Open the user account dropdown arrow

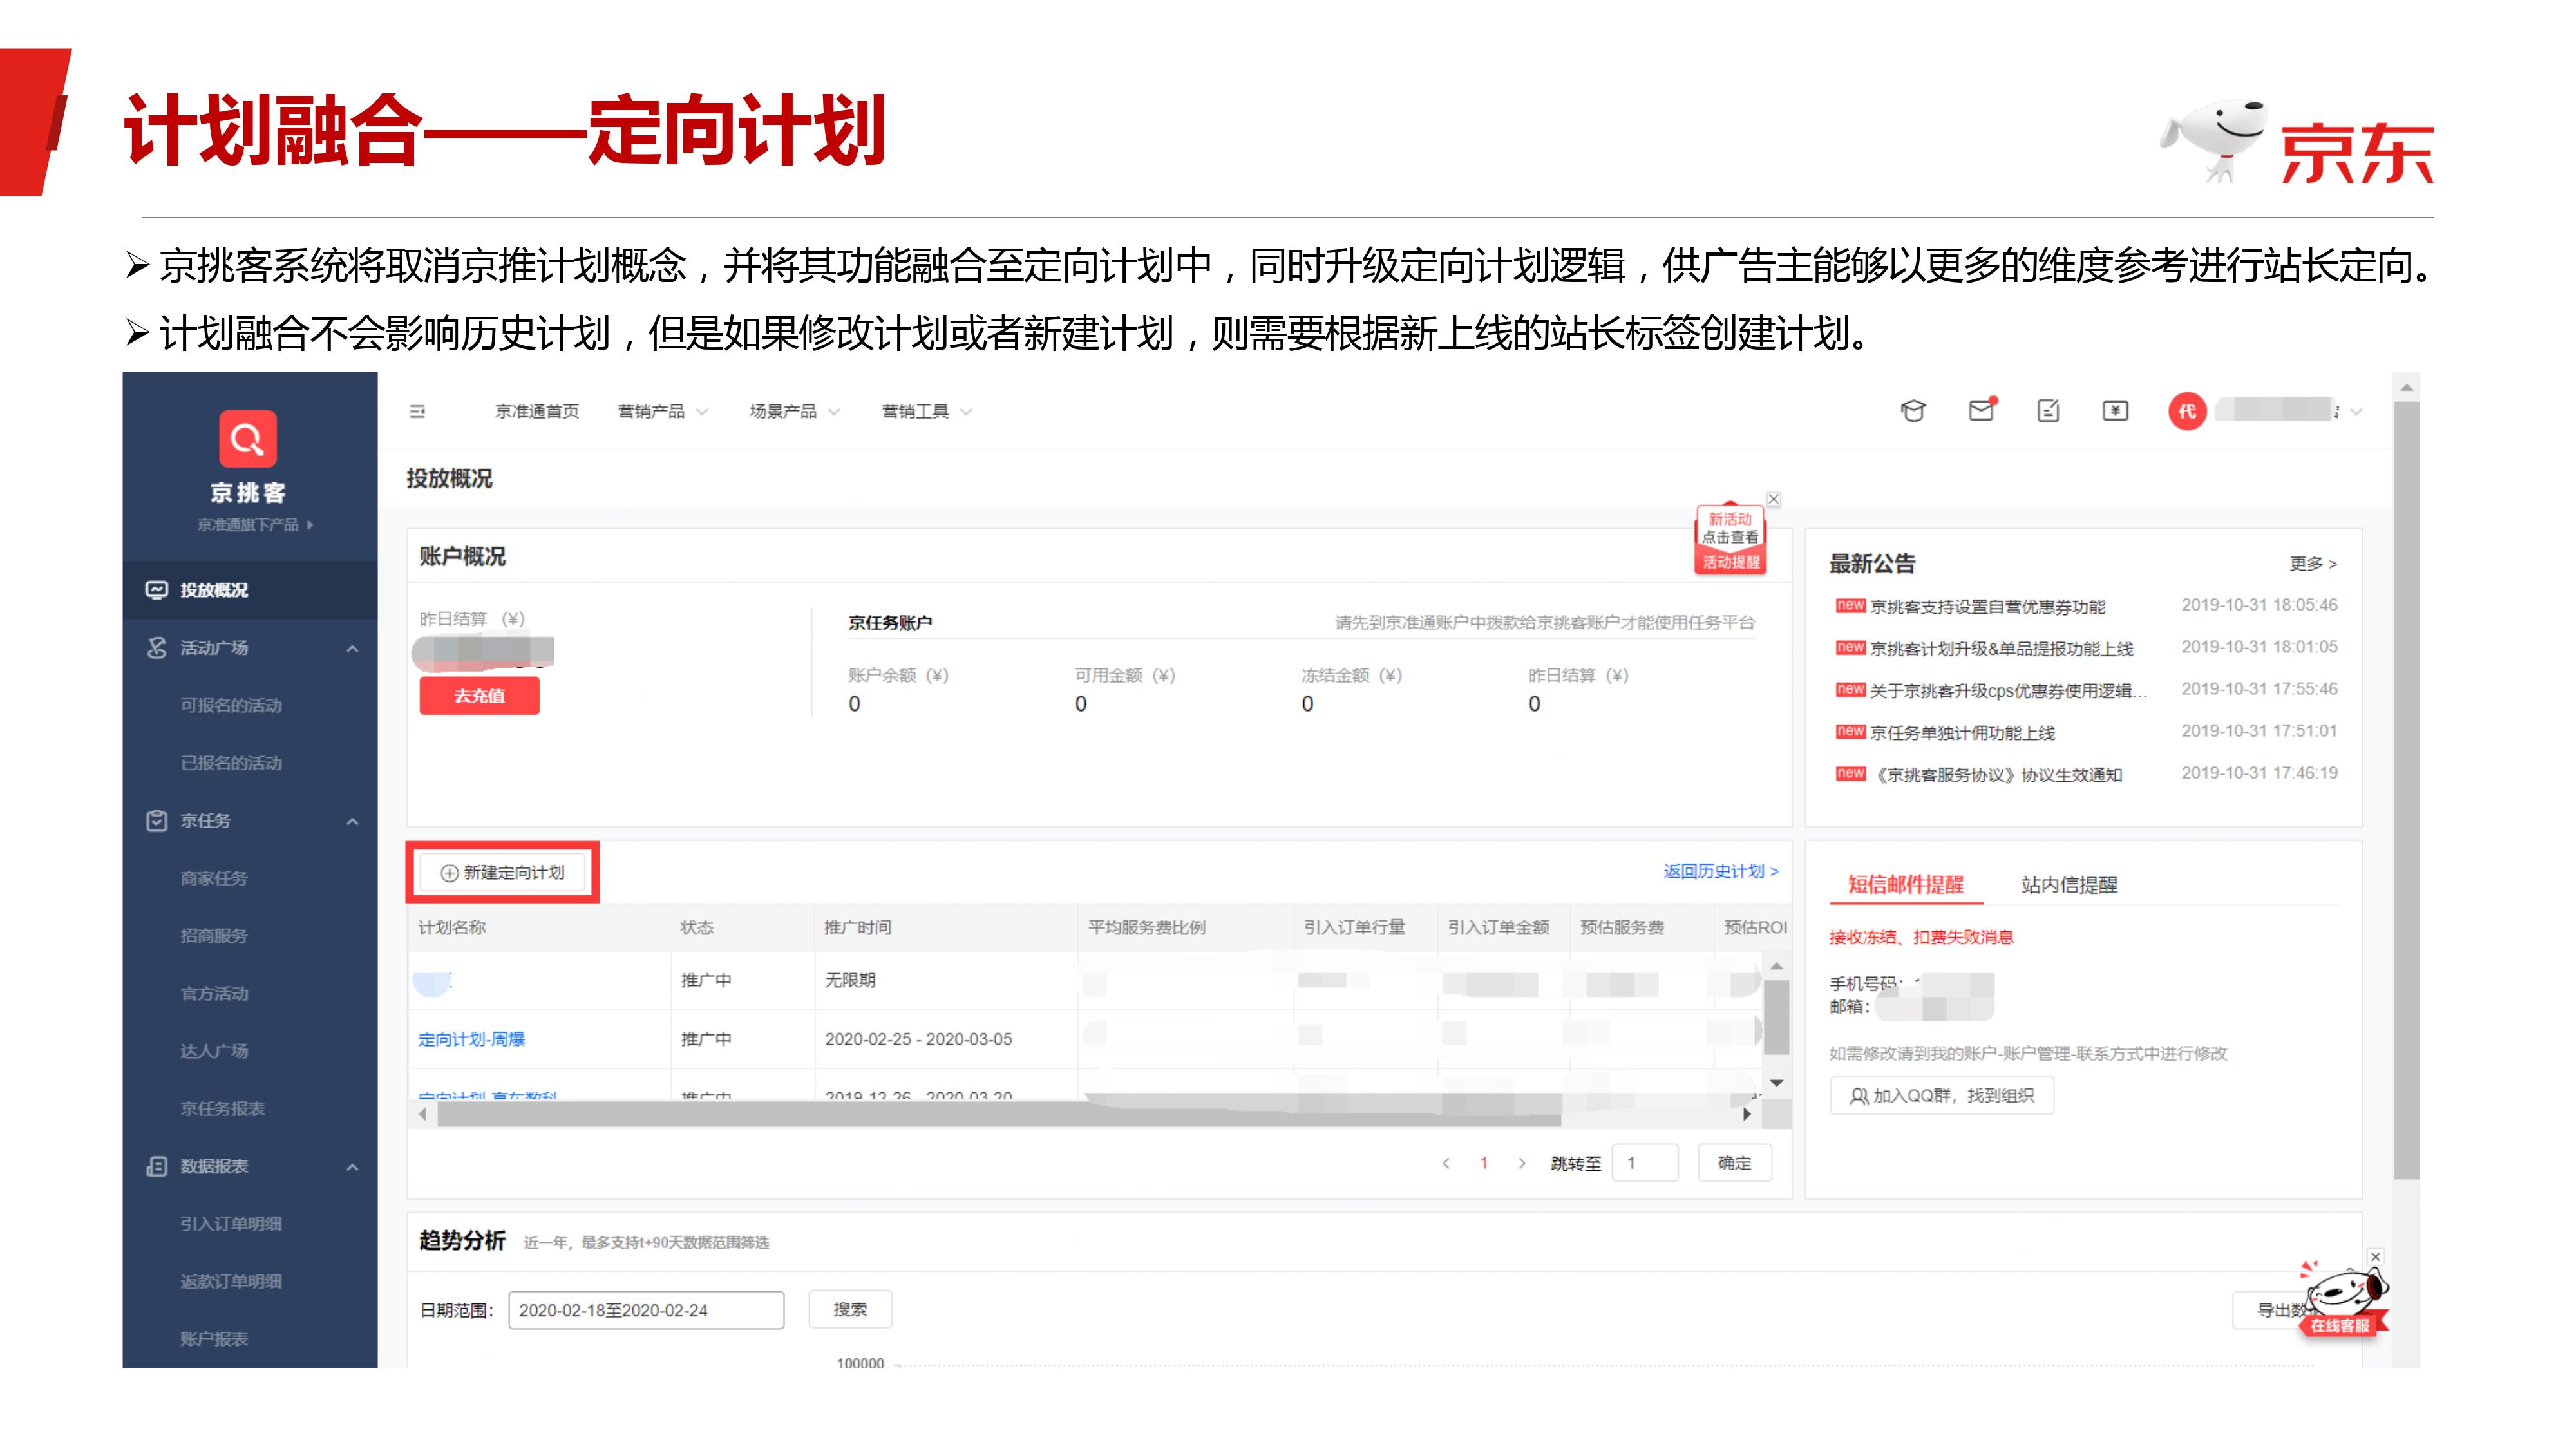pos(2356,412)
